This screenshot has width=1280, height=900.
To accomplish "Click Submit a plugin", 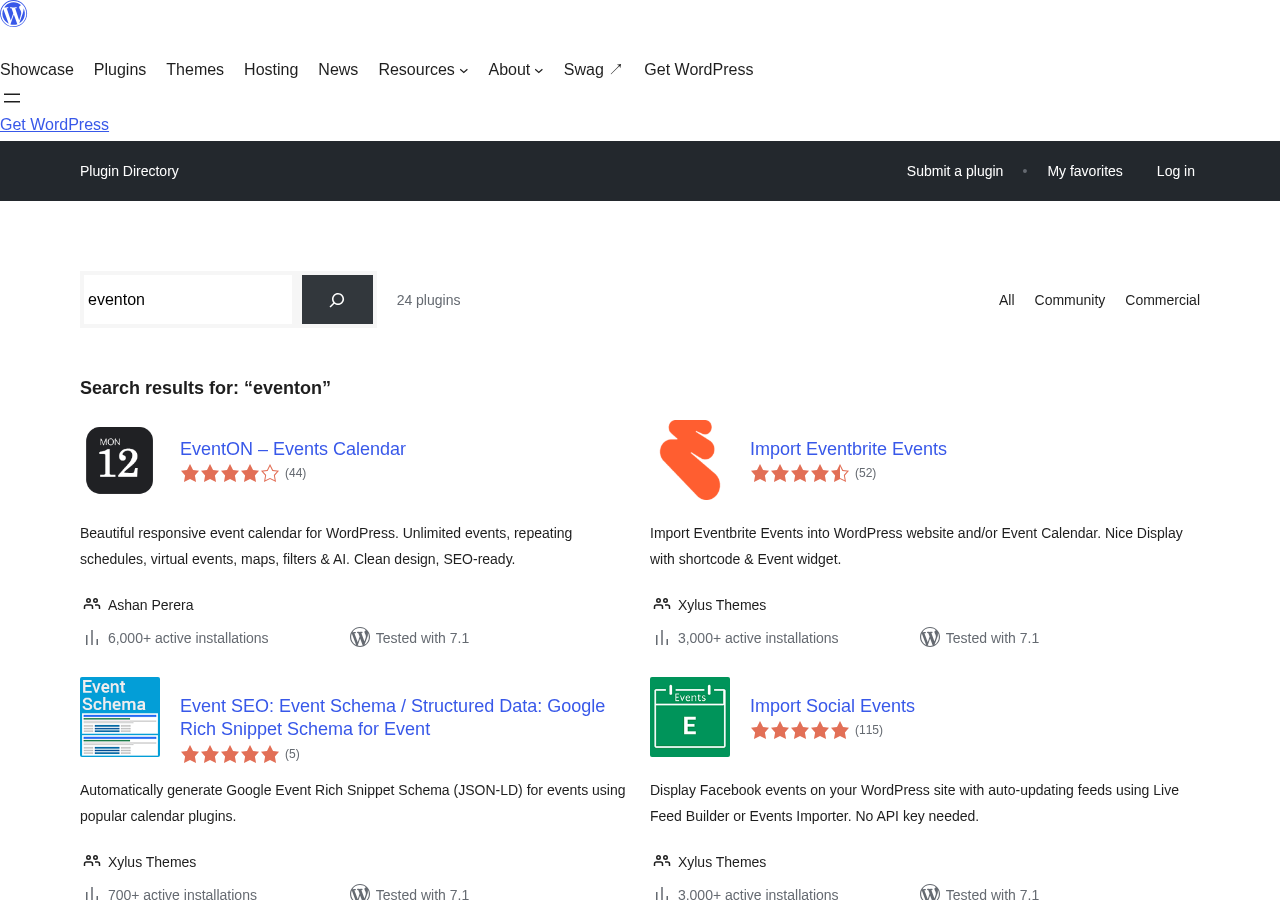I will (x=955, y=171).
